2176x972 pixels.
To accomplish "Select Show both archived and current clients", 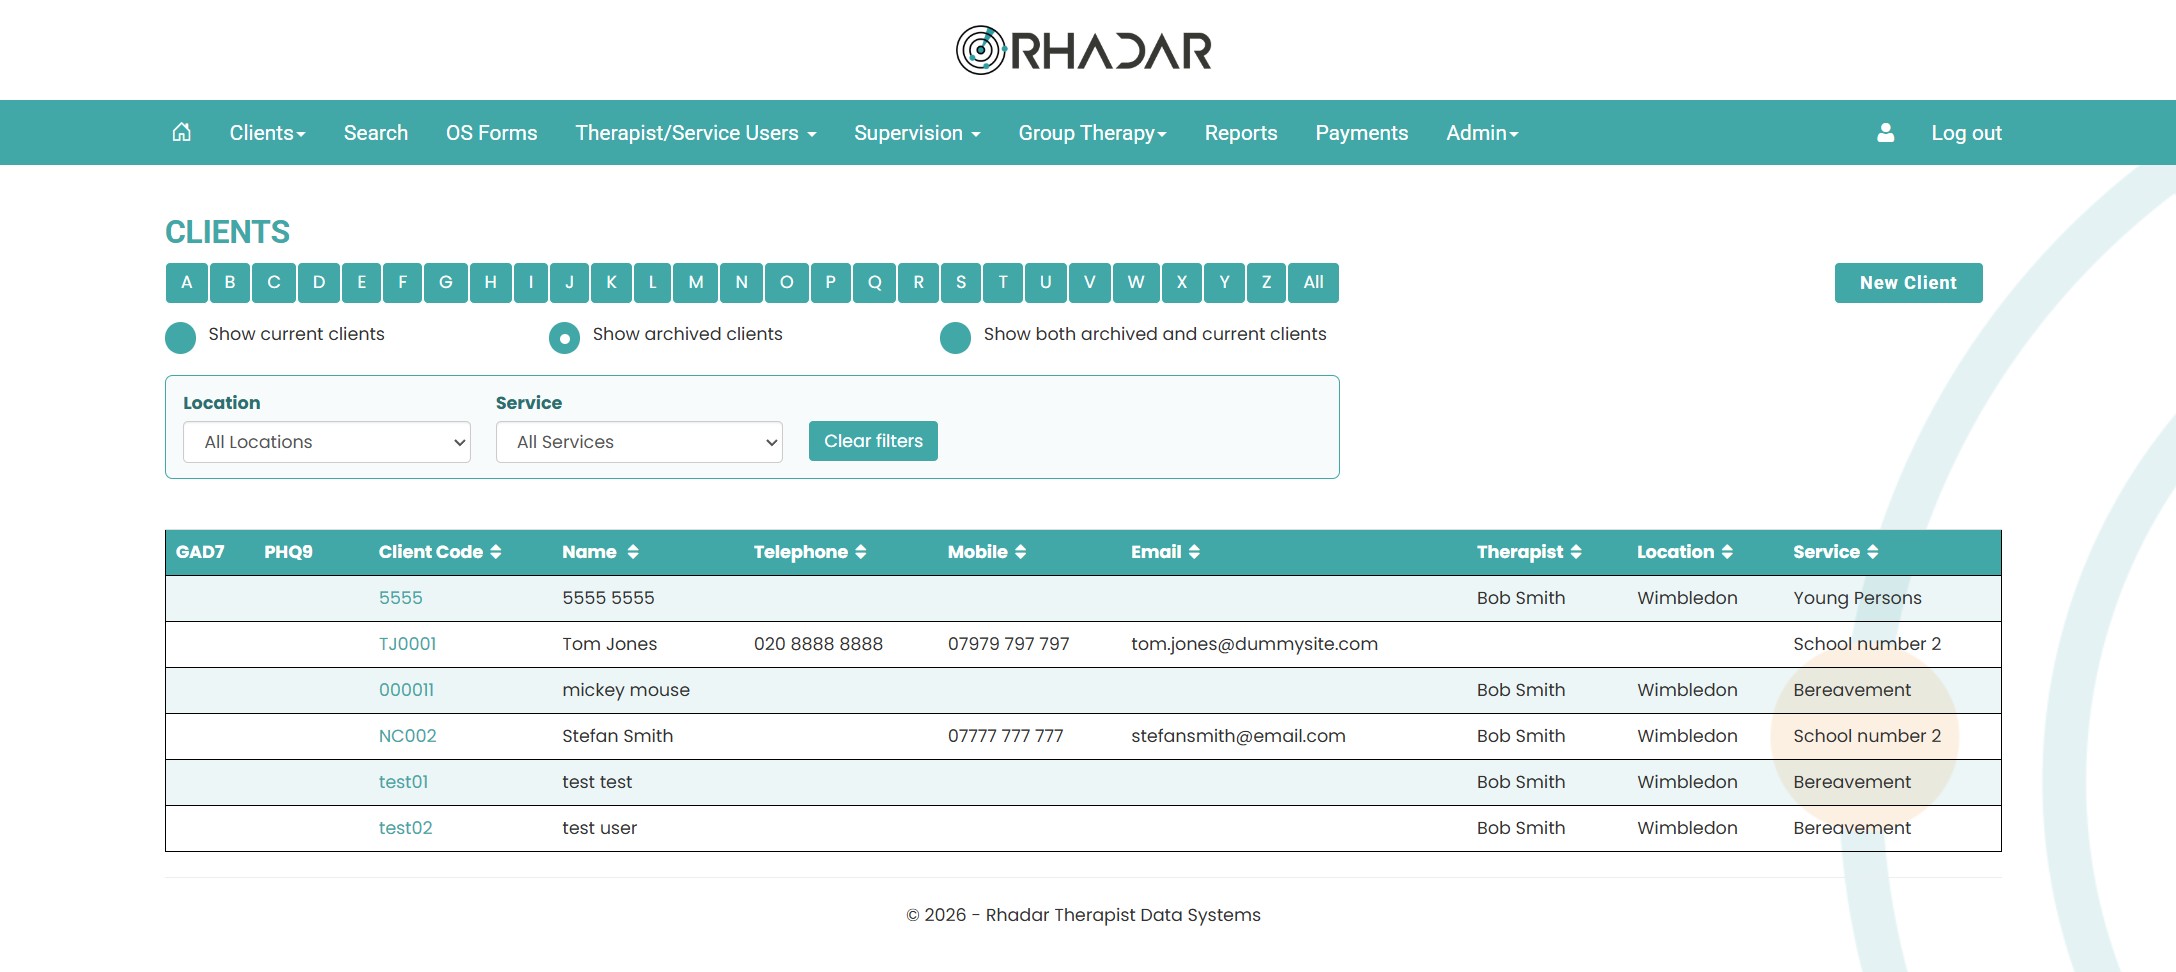I will [x=955, y=338].
